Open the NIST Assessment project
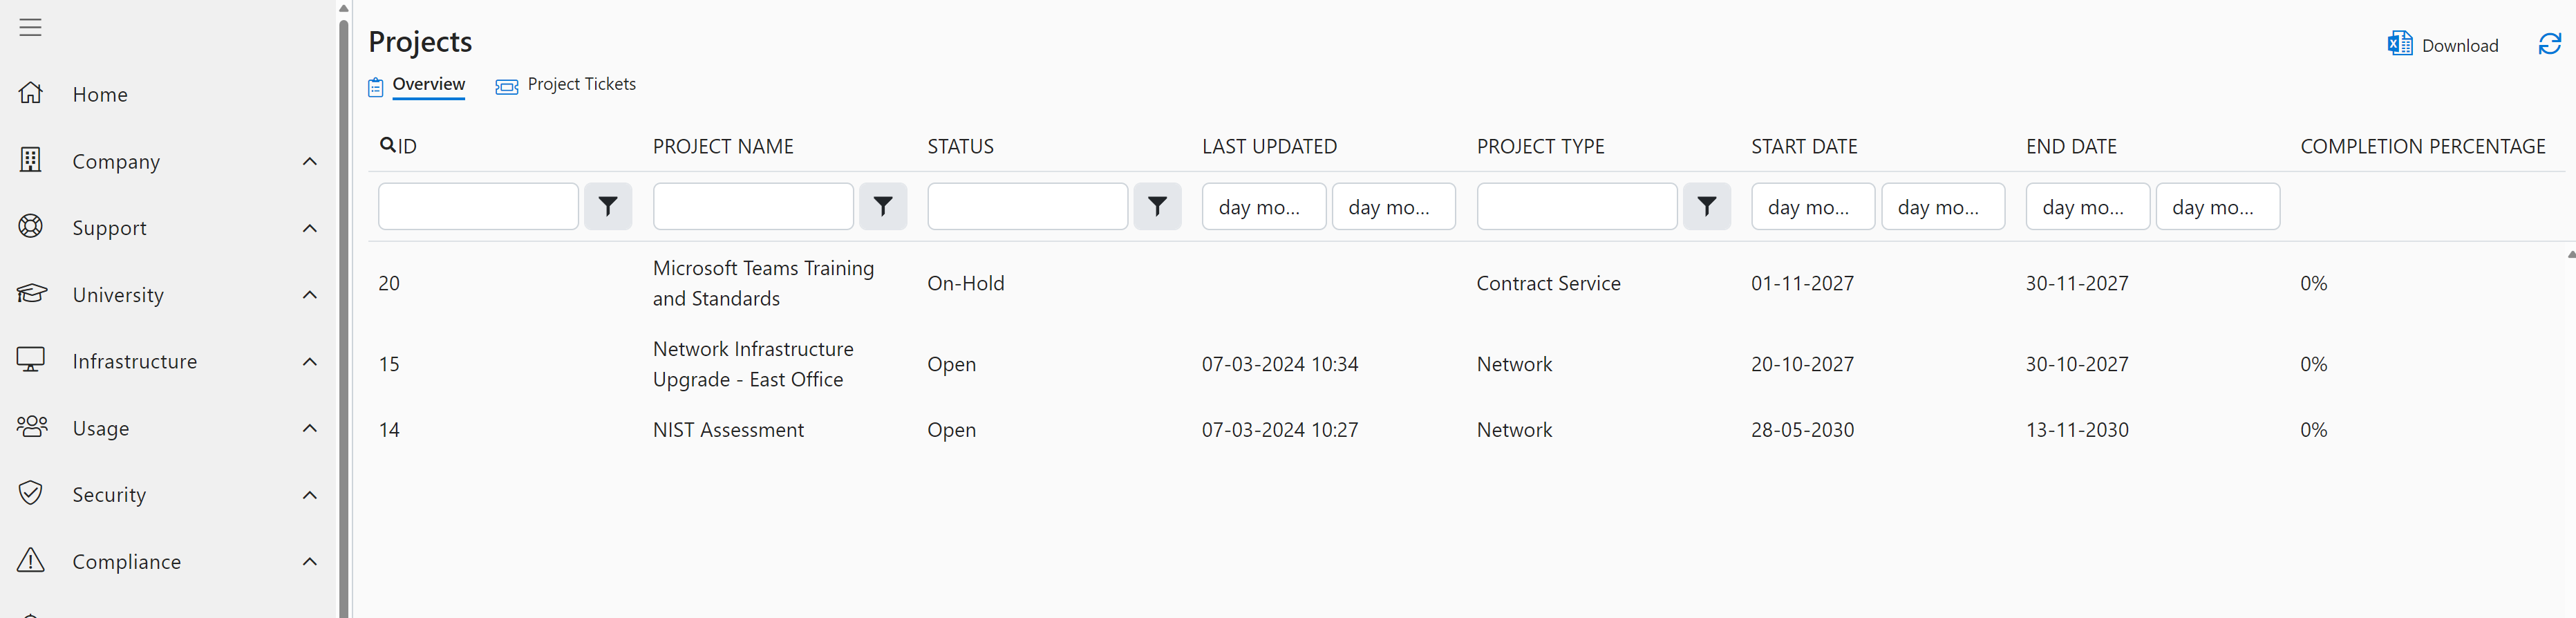2576x618 pixels. pos(728,430)
